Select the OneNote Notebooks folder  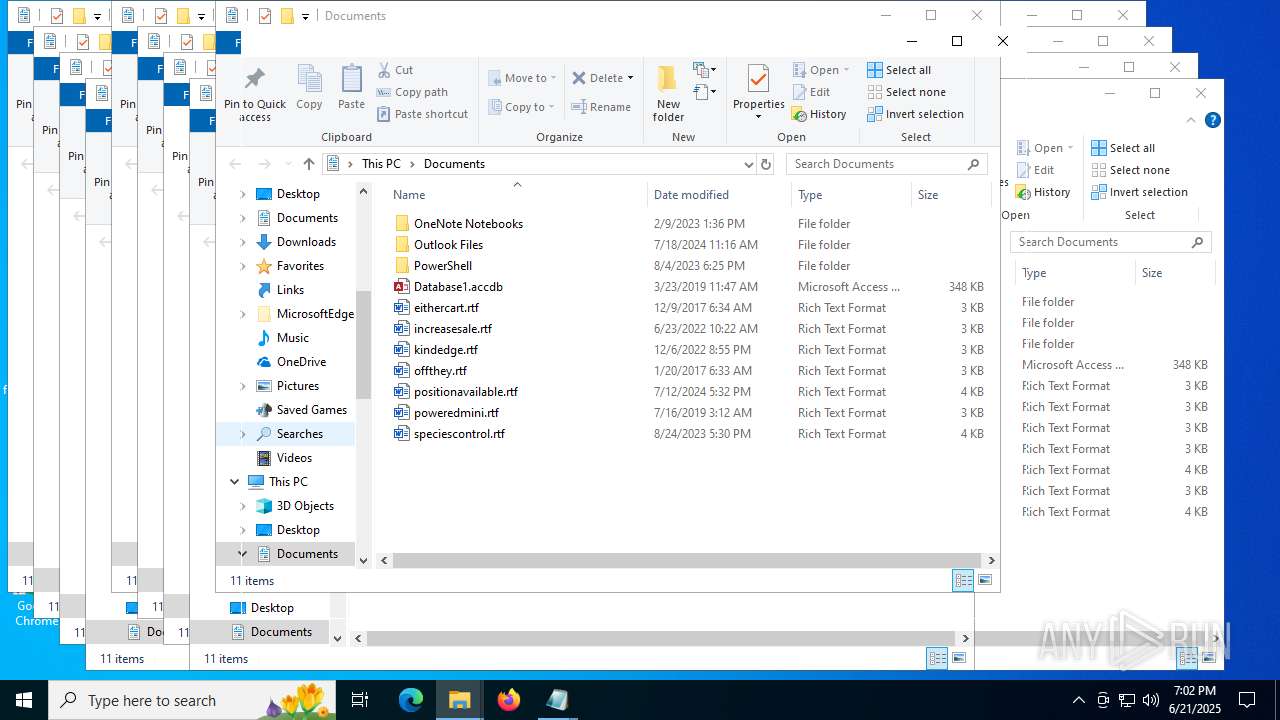[x=468, y=224]
